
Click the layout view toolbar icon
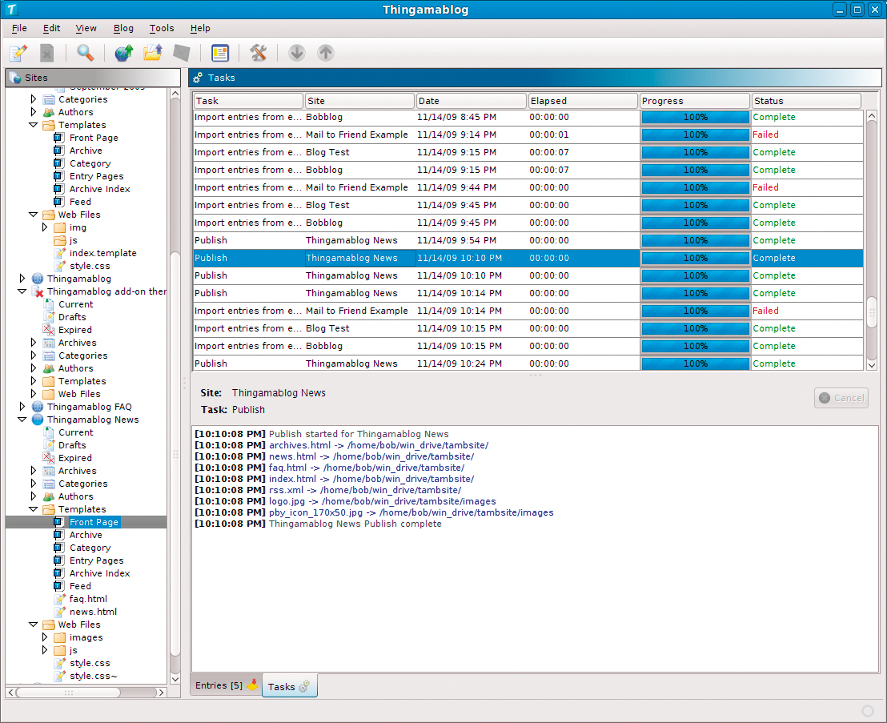[x=220, y=53]
